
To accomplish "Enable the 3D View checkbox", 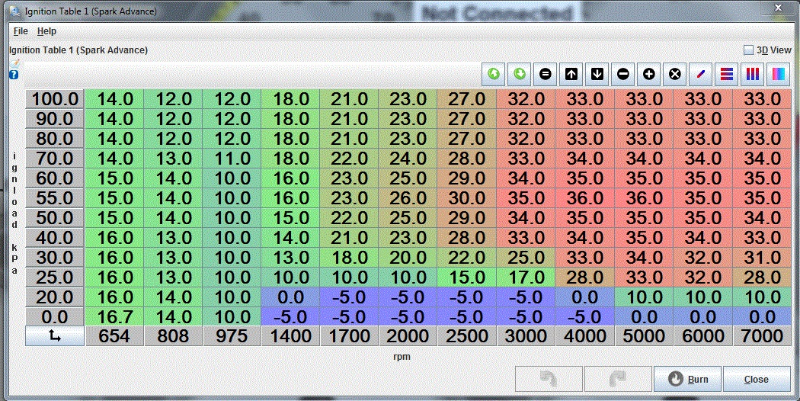I will (749, 49).
